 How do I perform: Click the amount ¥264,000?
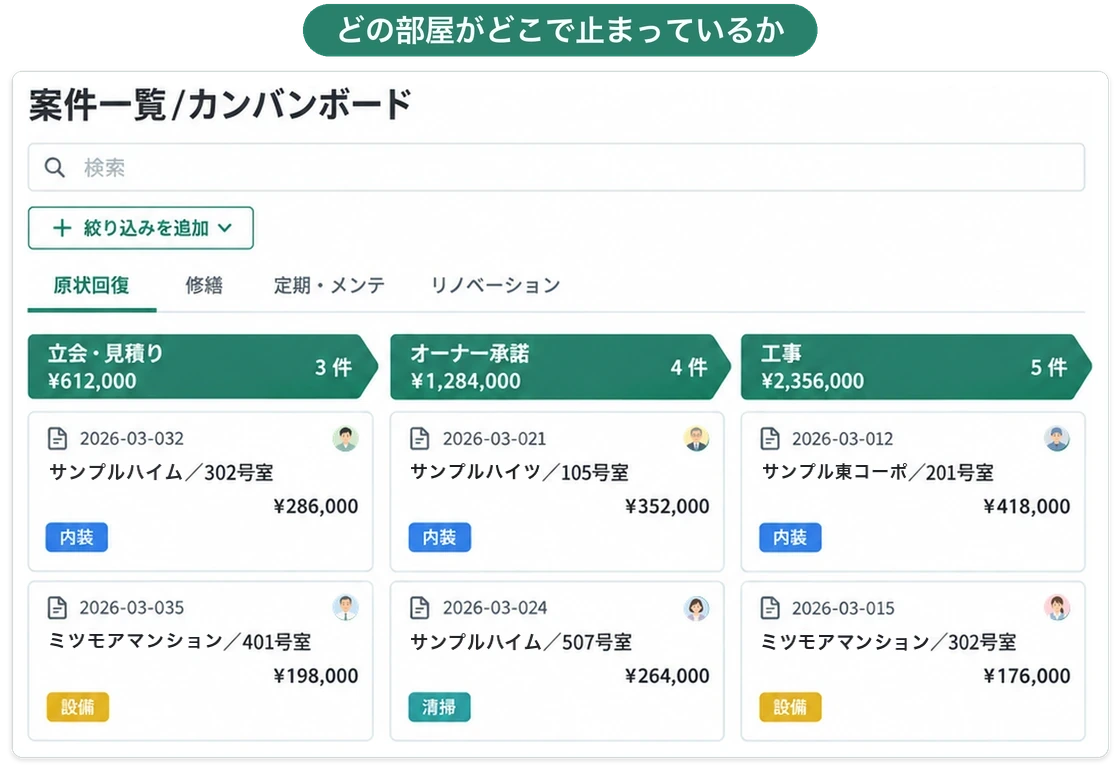667,676
